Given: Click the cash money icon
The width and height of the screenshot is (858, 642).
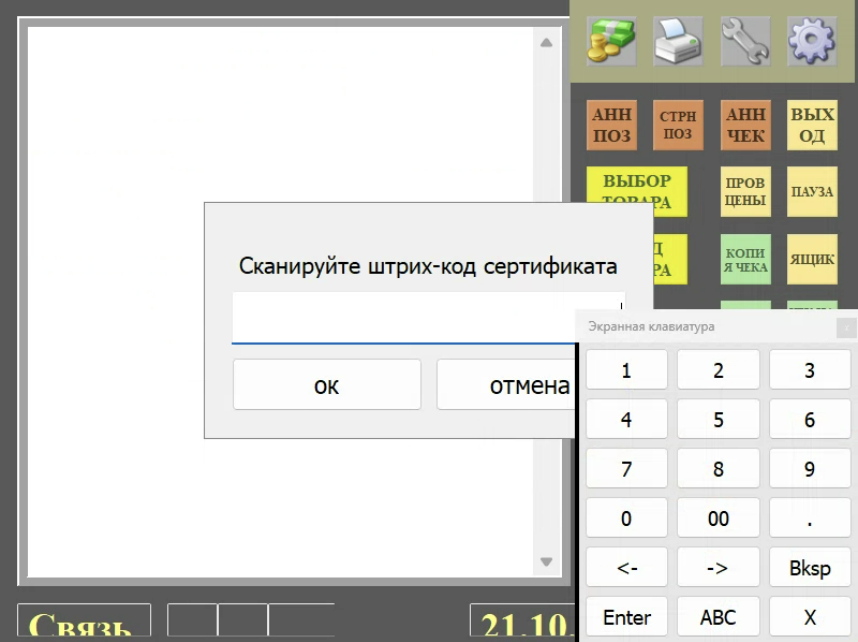Looking at the screenshot, I should (611, 42).
